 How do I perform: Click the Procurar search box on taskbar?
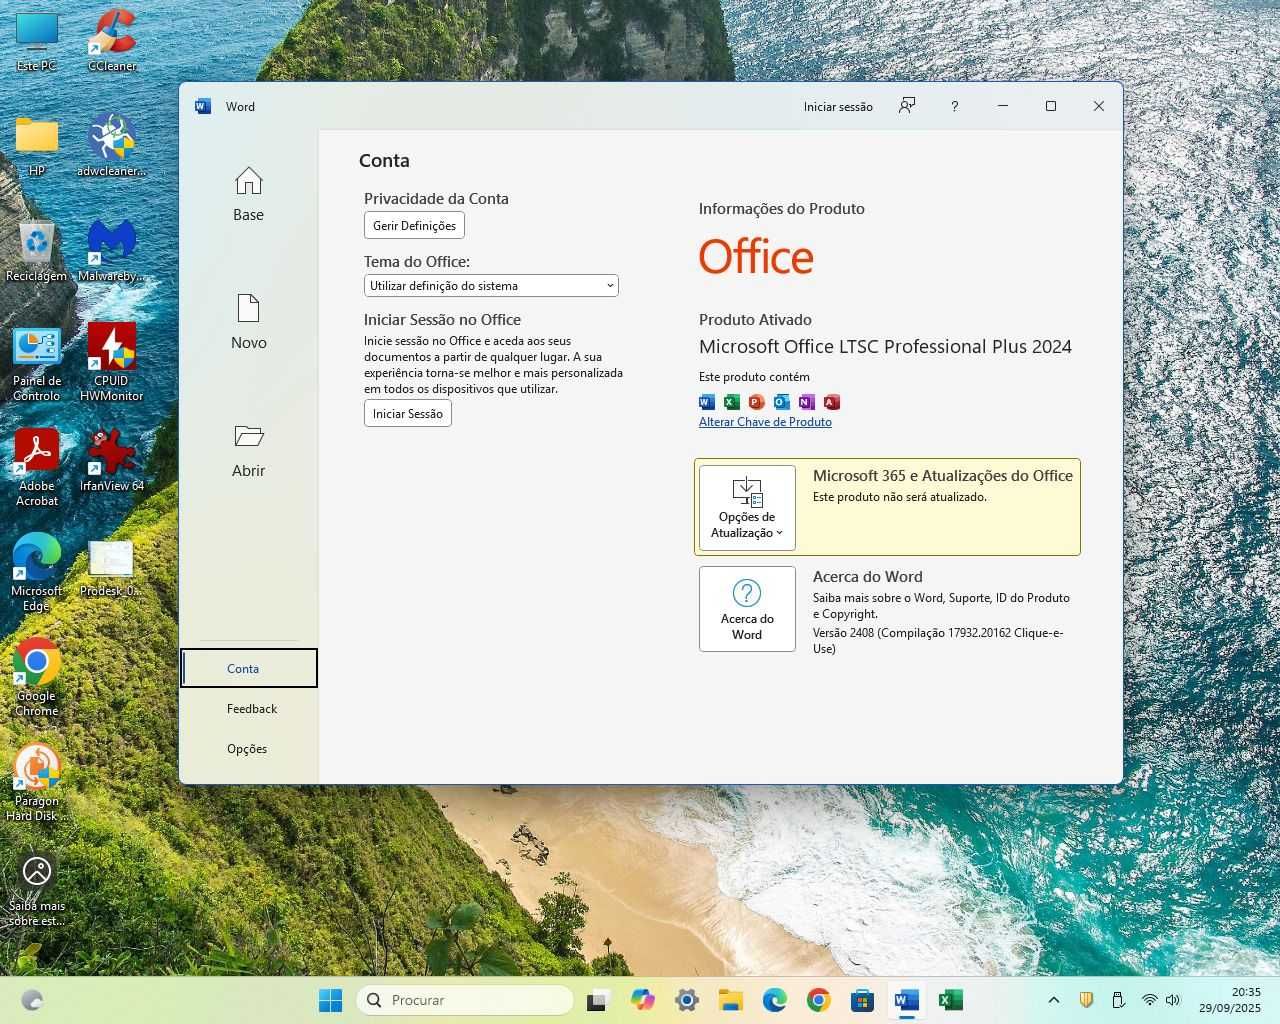click(465, 1000)
